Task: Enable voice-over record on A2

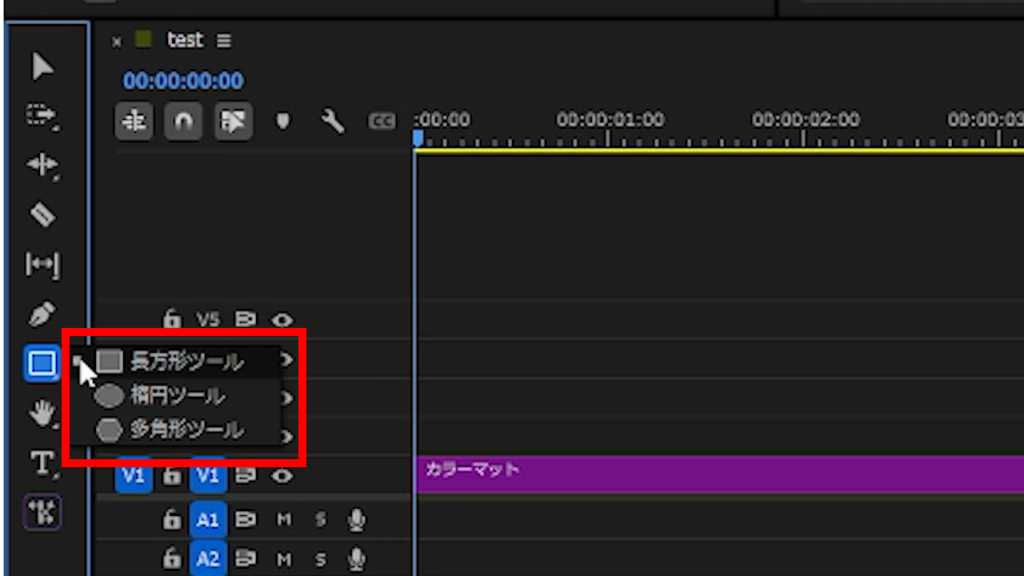Action: point(357,559)
